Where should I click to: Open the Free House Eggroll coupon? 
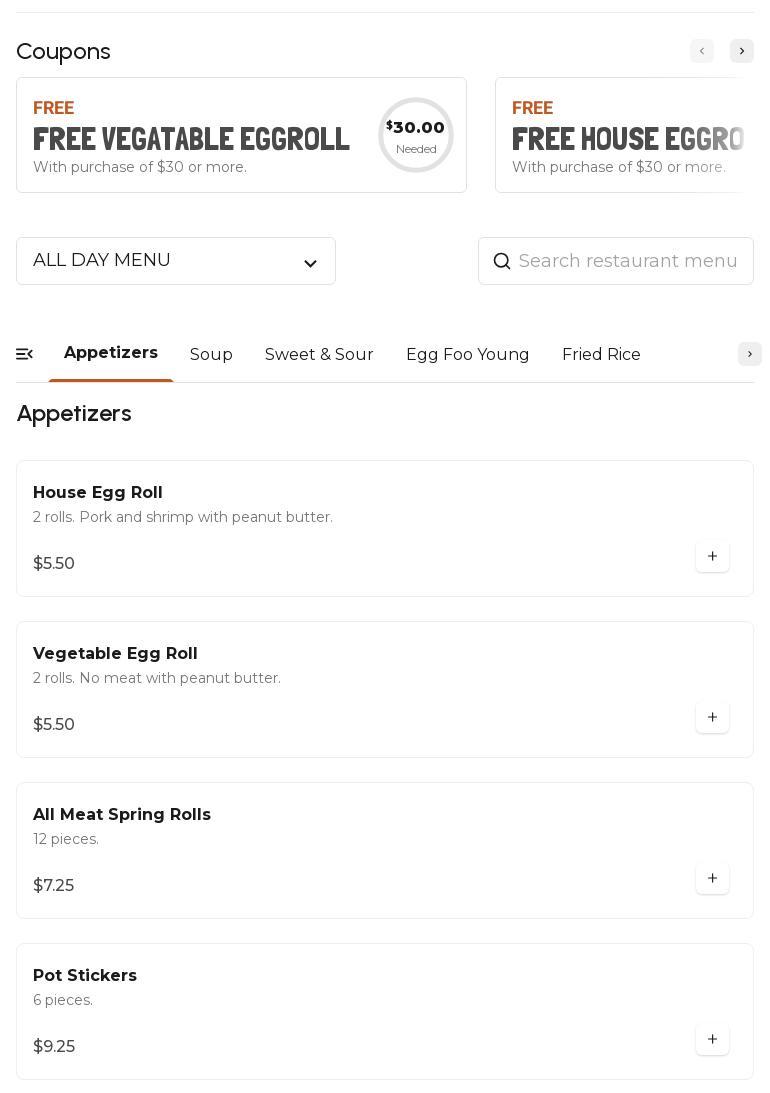(625, 135)
